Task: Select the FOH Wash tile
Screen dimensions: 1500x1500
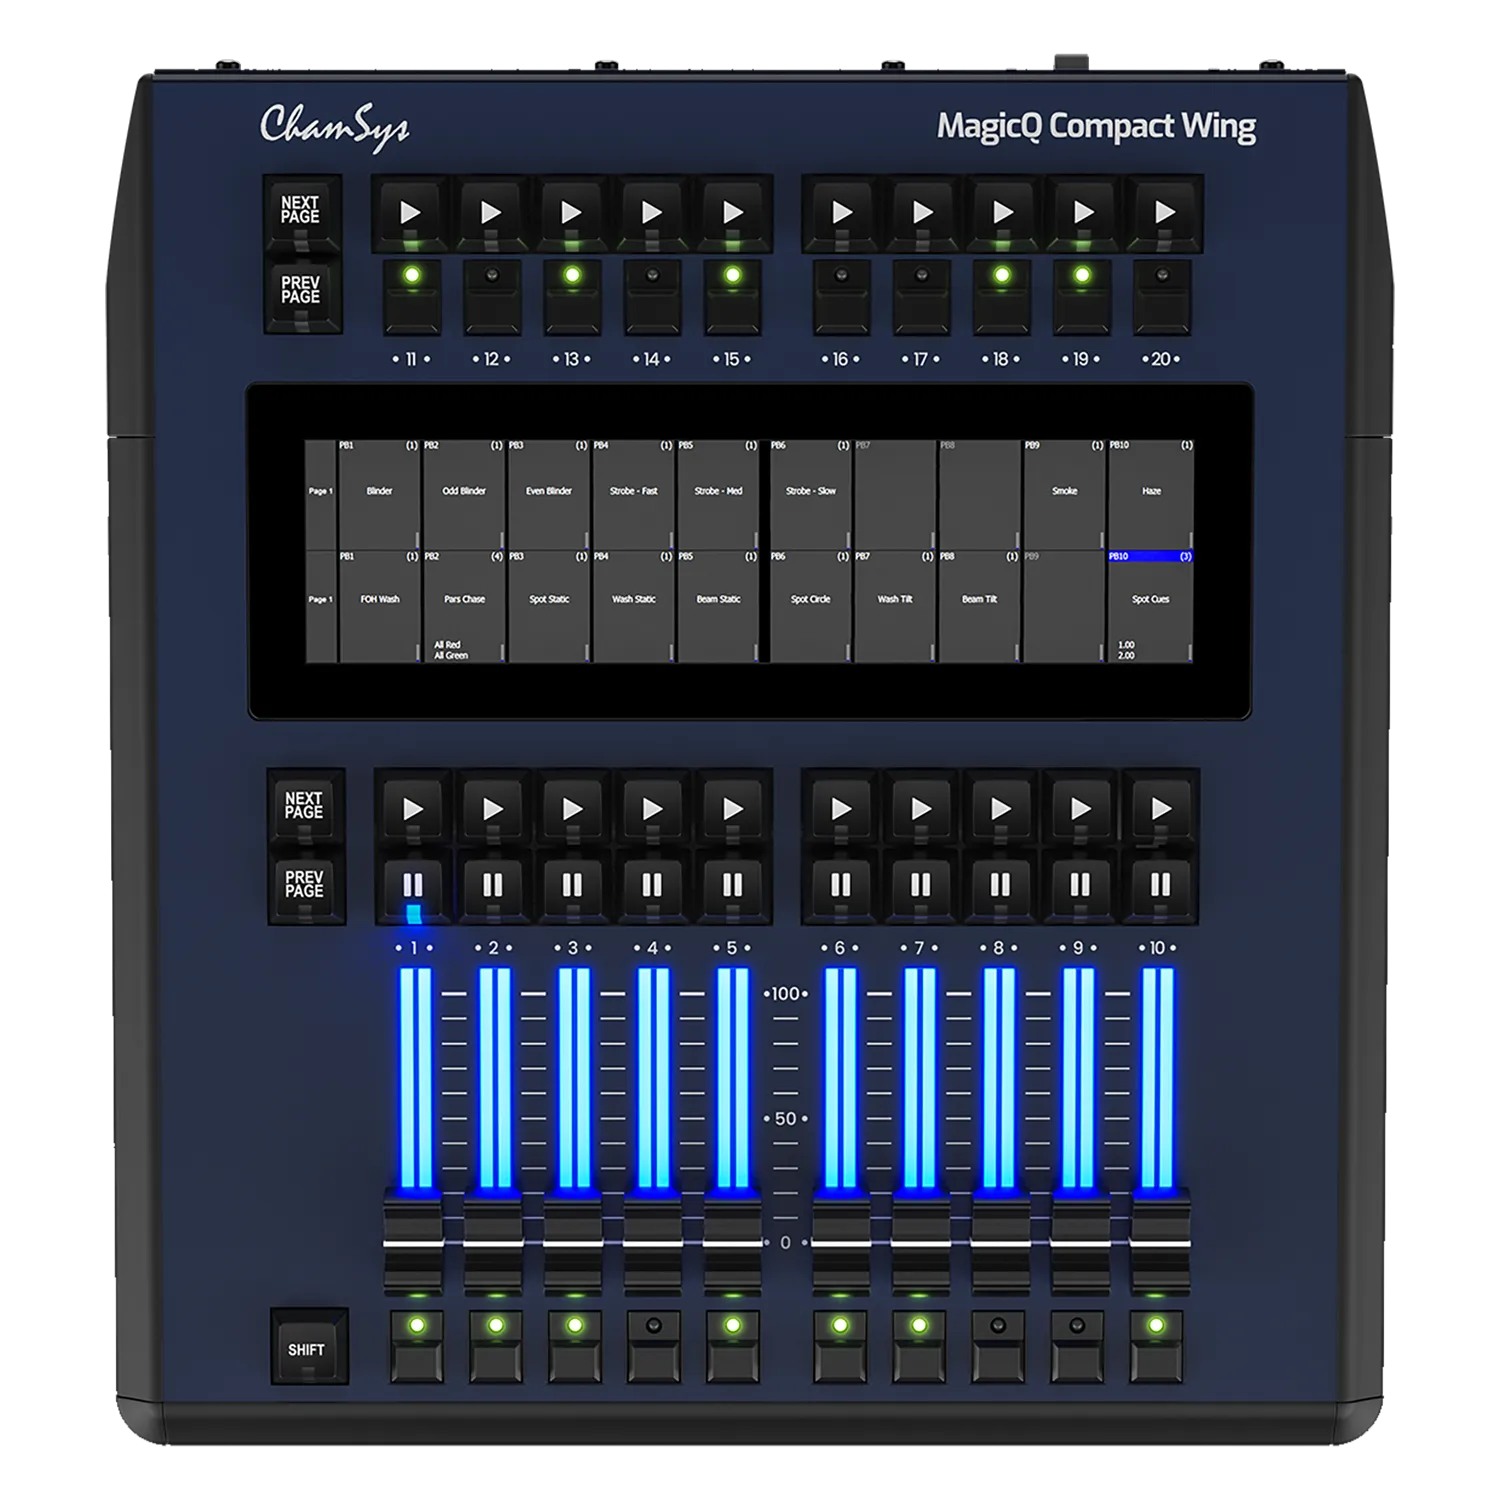Action: (x=379, y=606)
